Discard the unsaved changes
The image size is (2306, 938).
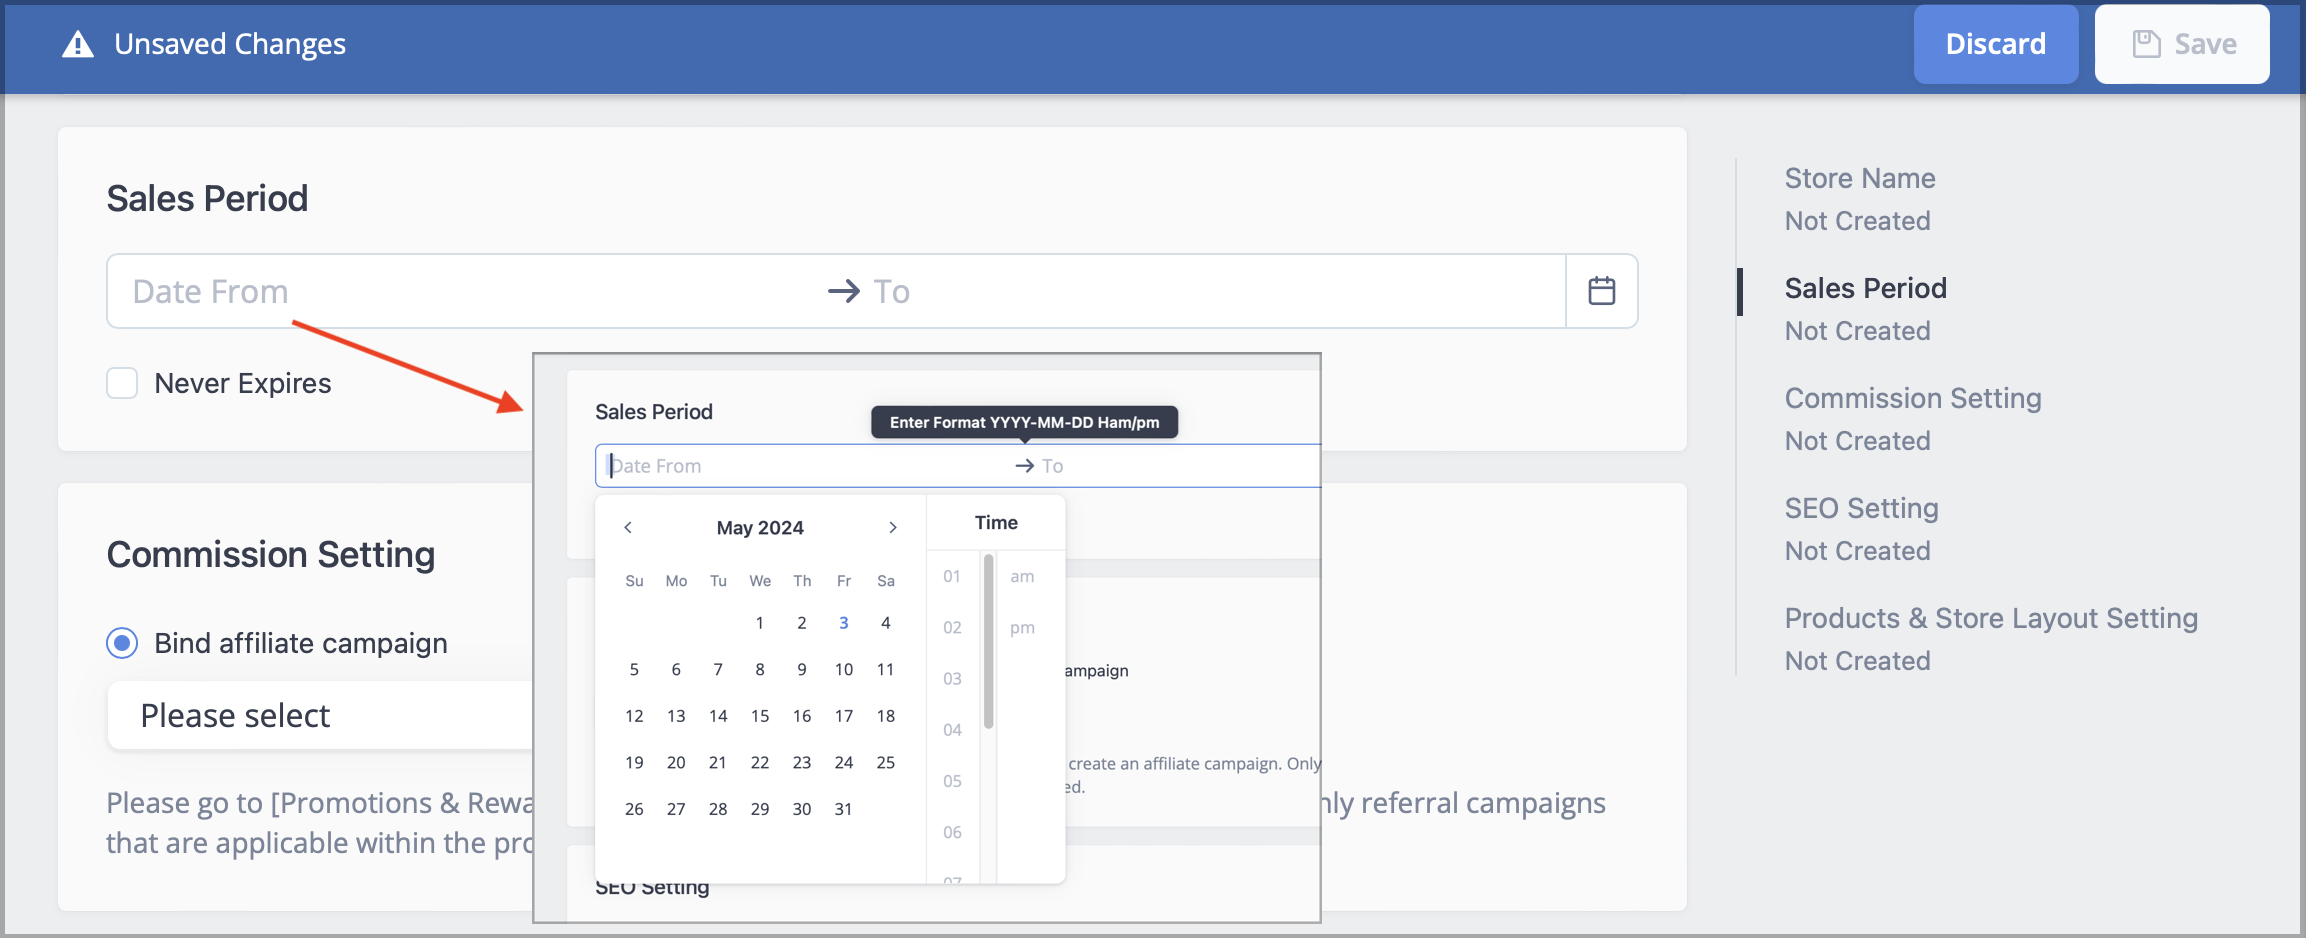click(x=1995, y=43)
